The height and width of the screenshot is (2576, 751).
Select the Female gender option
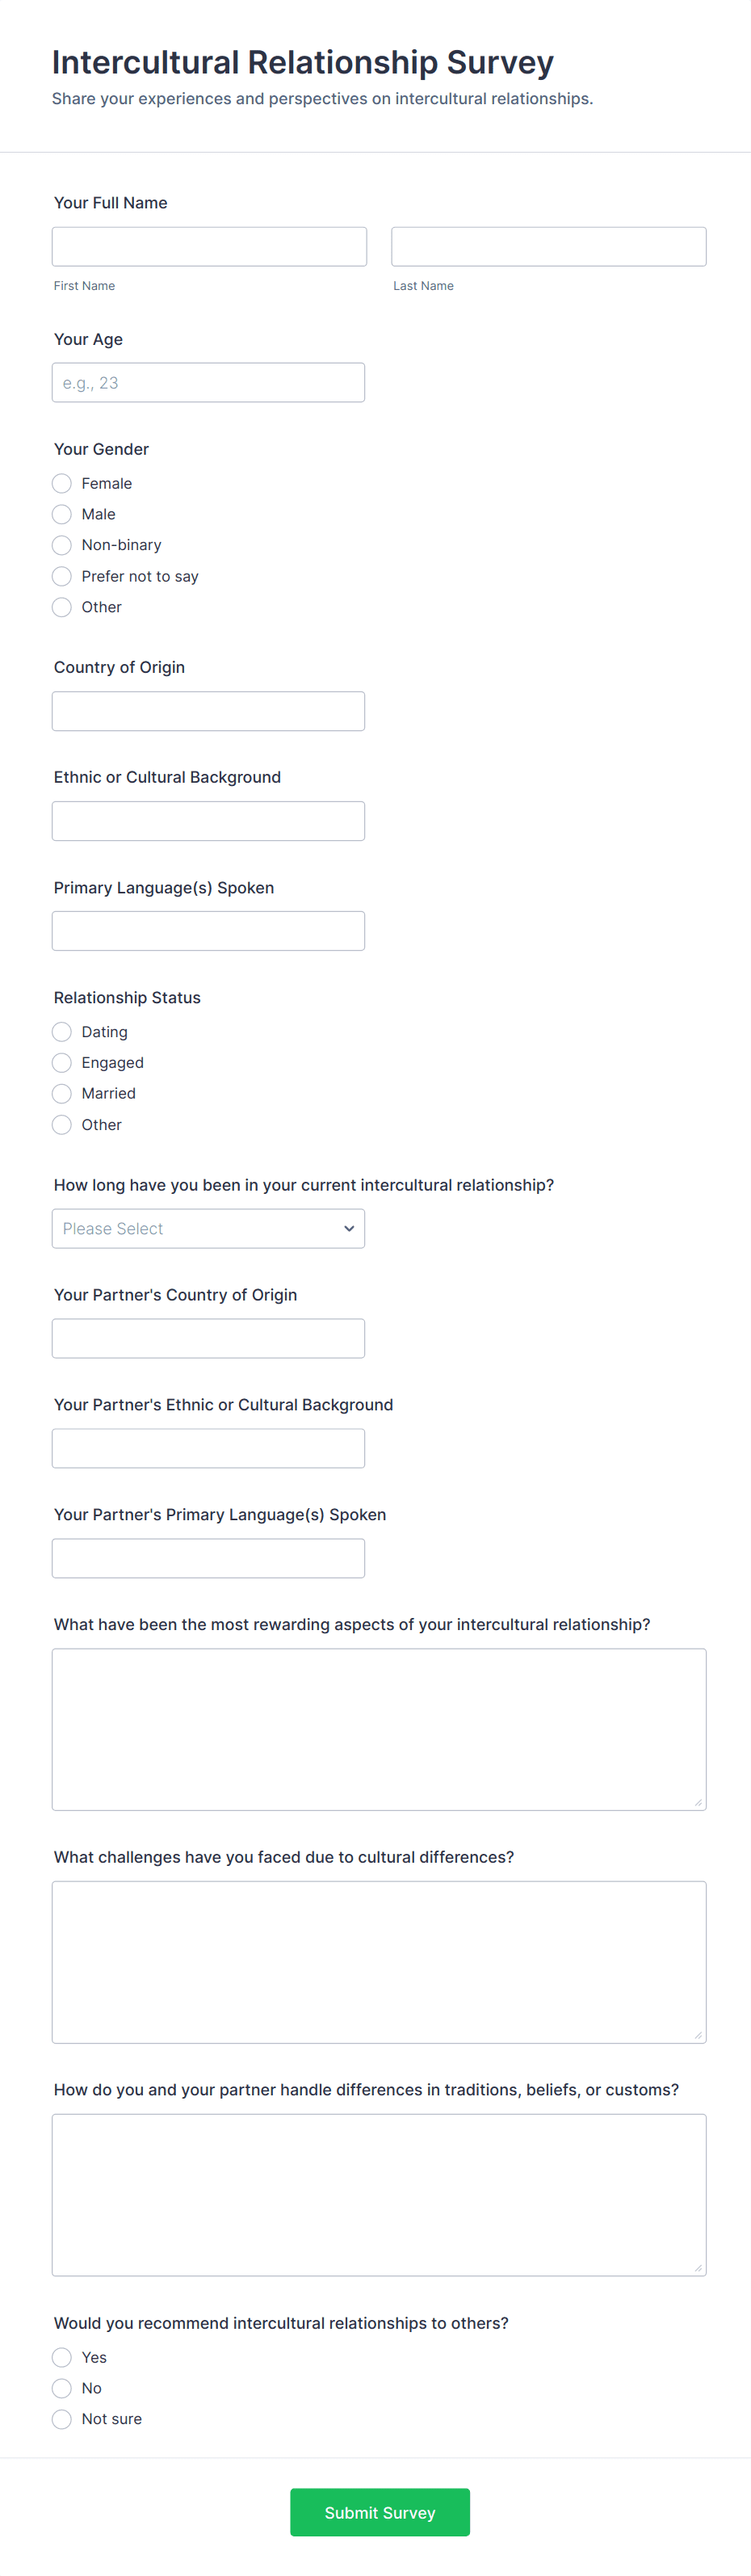(62, 483)
